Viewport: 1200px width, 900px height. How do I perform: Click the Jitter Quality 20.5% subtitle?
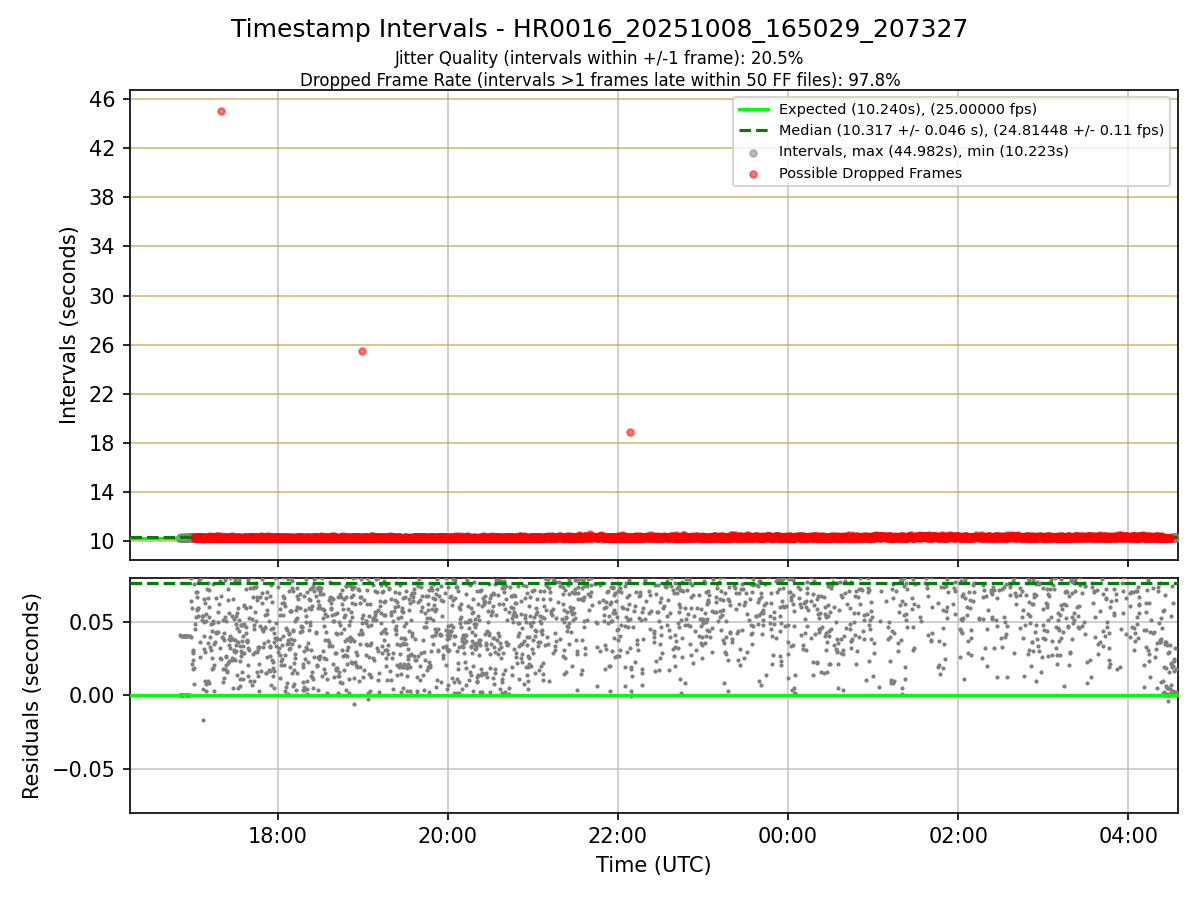coord(599,58)
